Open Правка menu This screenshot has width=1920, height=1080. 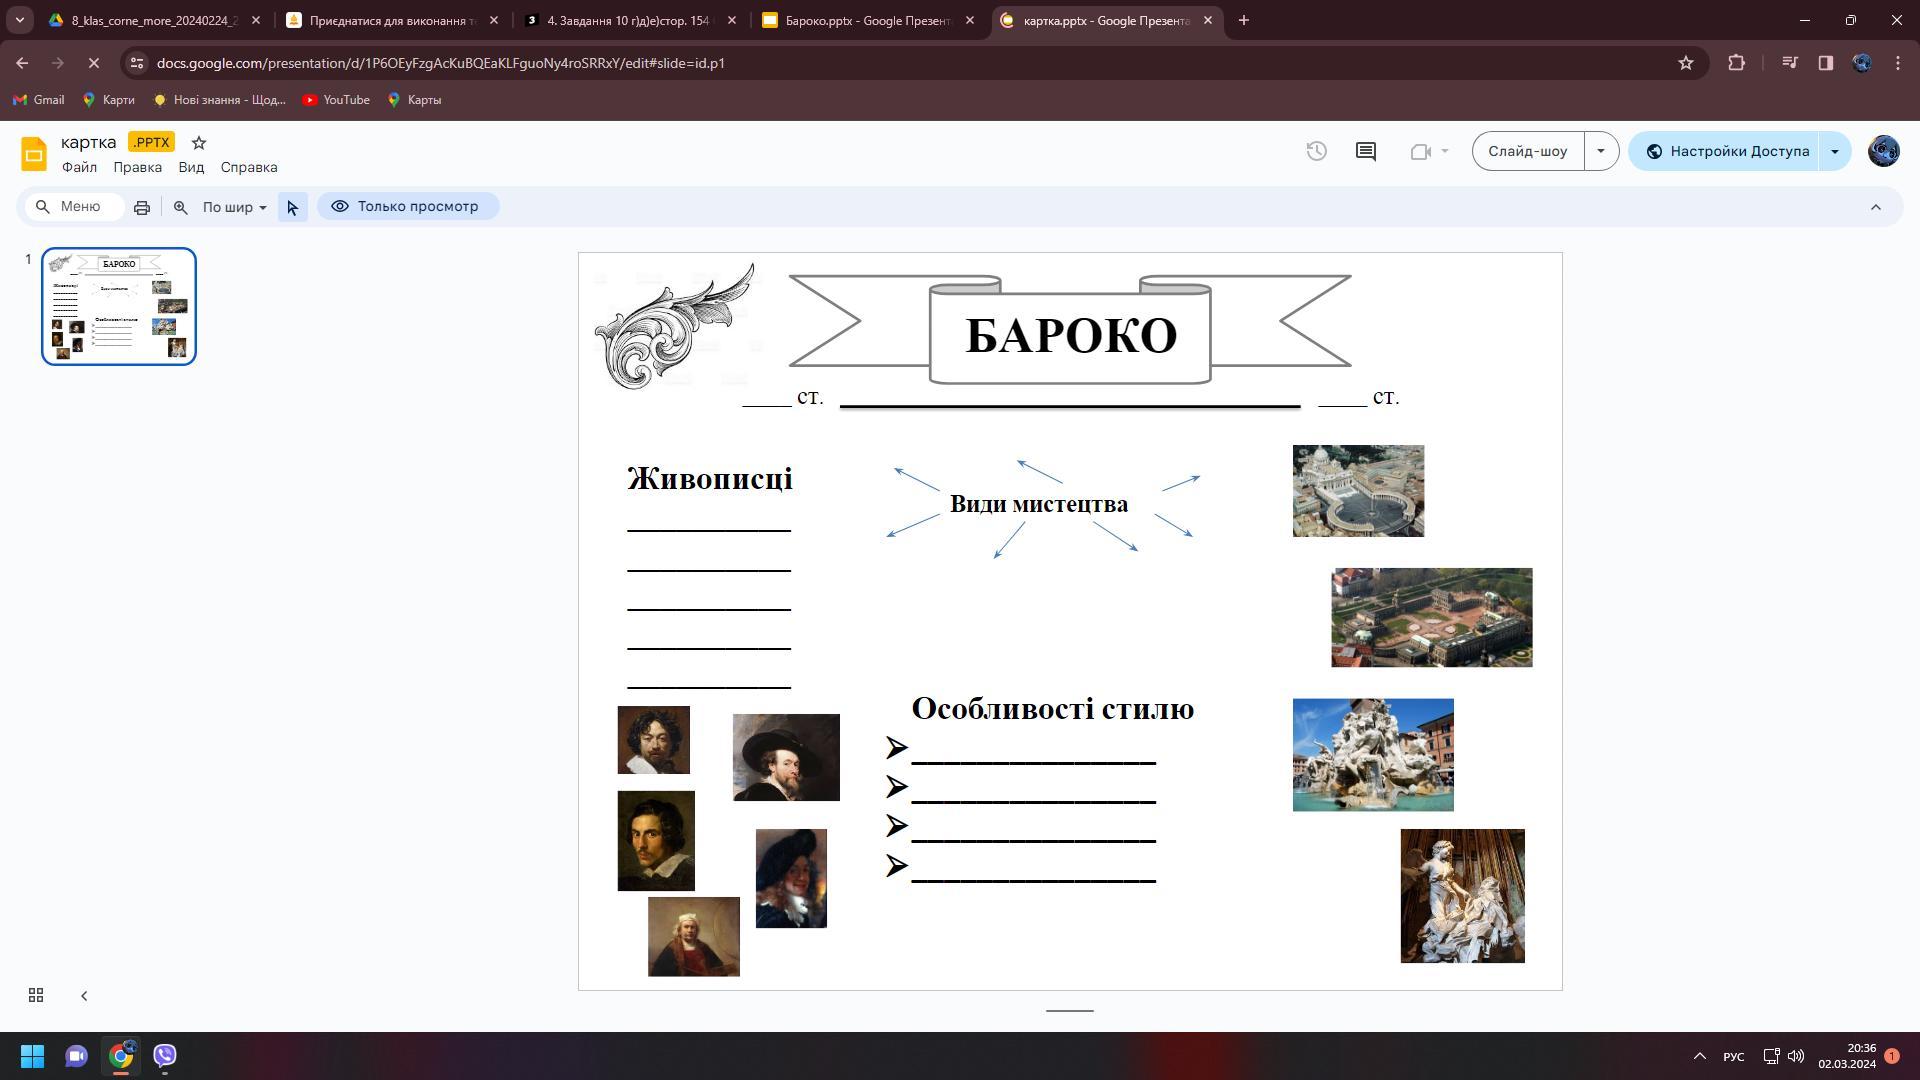[137, 168]
